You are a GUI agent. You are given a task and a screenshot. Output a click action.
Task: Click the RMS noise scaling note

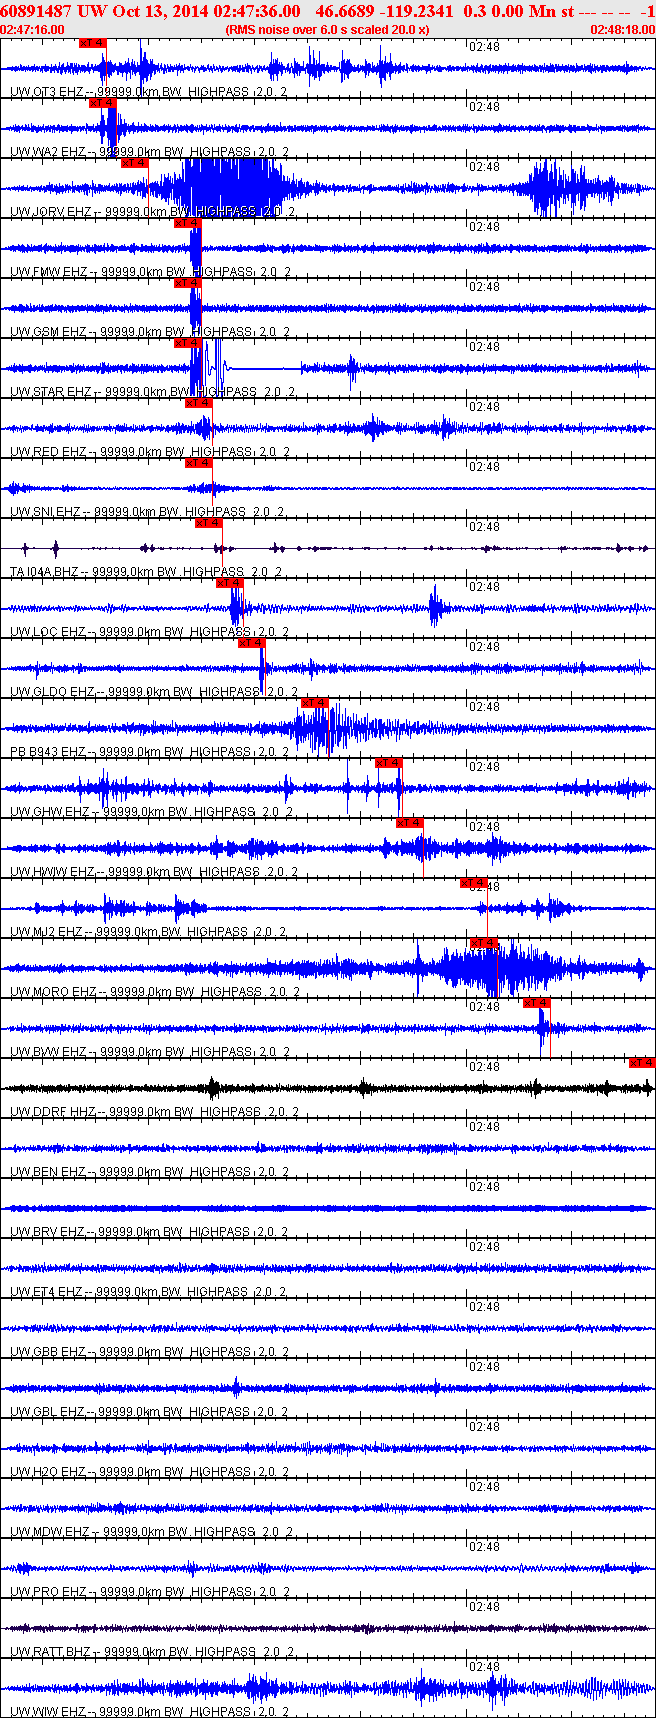tap(327, 30)
